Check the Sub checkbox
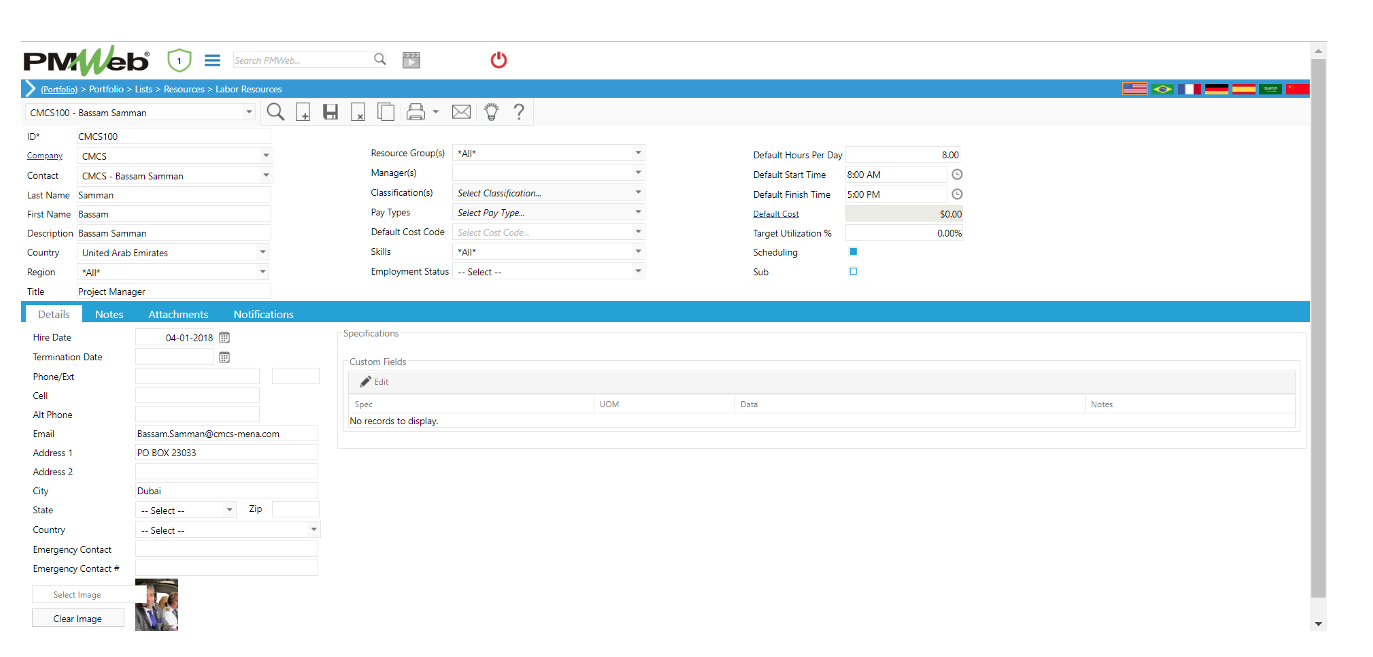 (x=853, y=271)
